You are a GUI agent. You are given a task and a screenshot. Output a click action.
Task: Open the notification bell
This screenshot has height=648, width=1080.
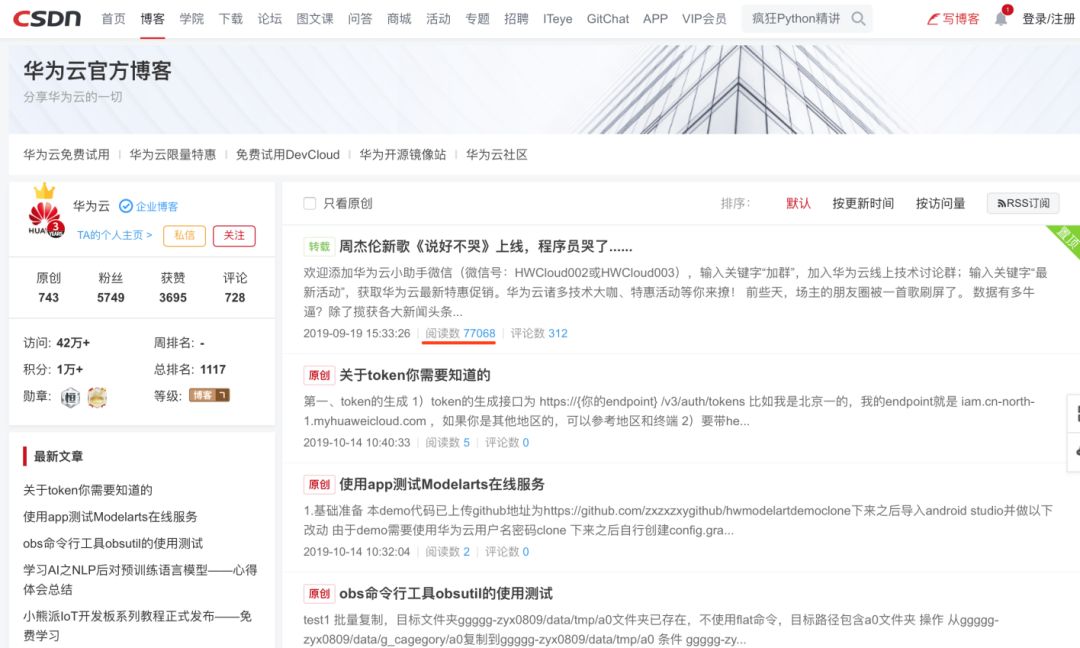point(1001,19)
